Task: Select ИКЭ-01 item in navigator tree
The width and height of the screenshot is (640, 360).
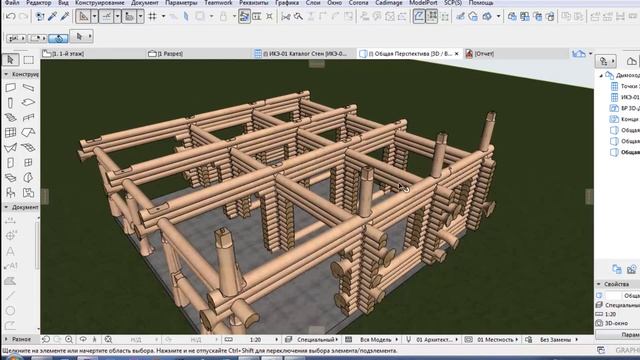Action: click(625, 97)
